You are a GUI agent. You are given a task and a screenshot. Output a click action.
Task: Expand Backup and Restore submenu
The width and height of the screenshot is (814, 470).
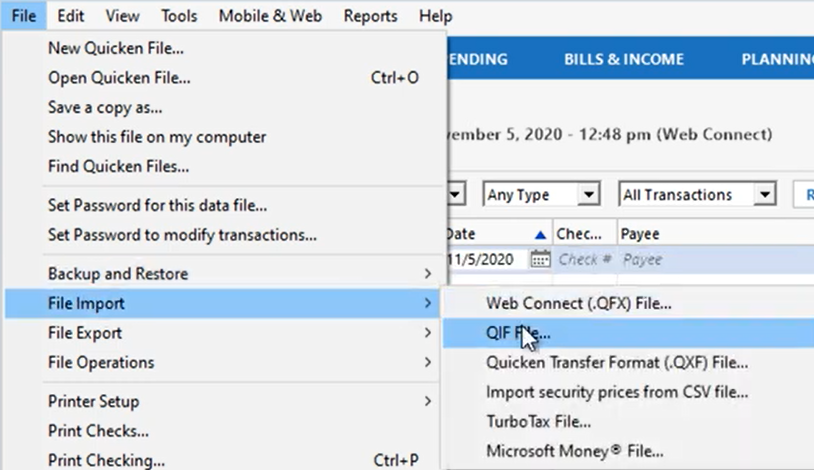(223, 274)
